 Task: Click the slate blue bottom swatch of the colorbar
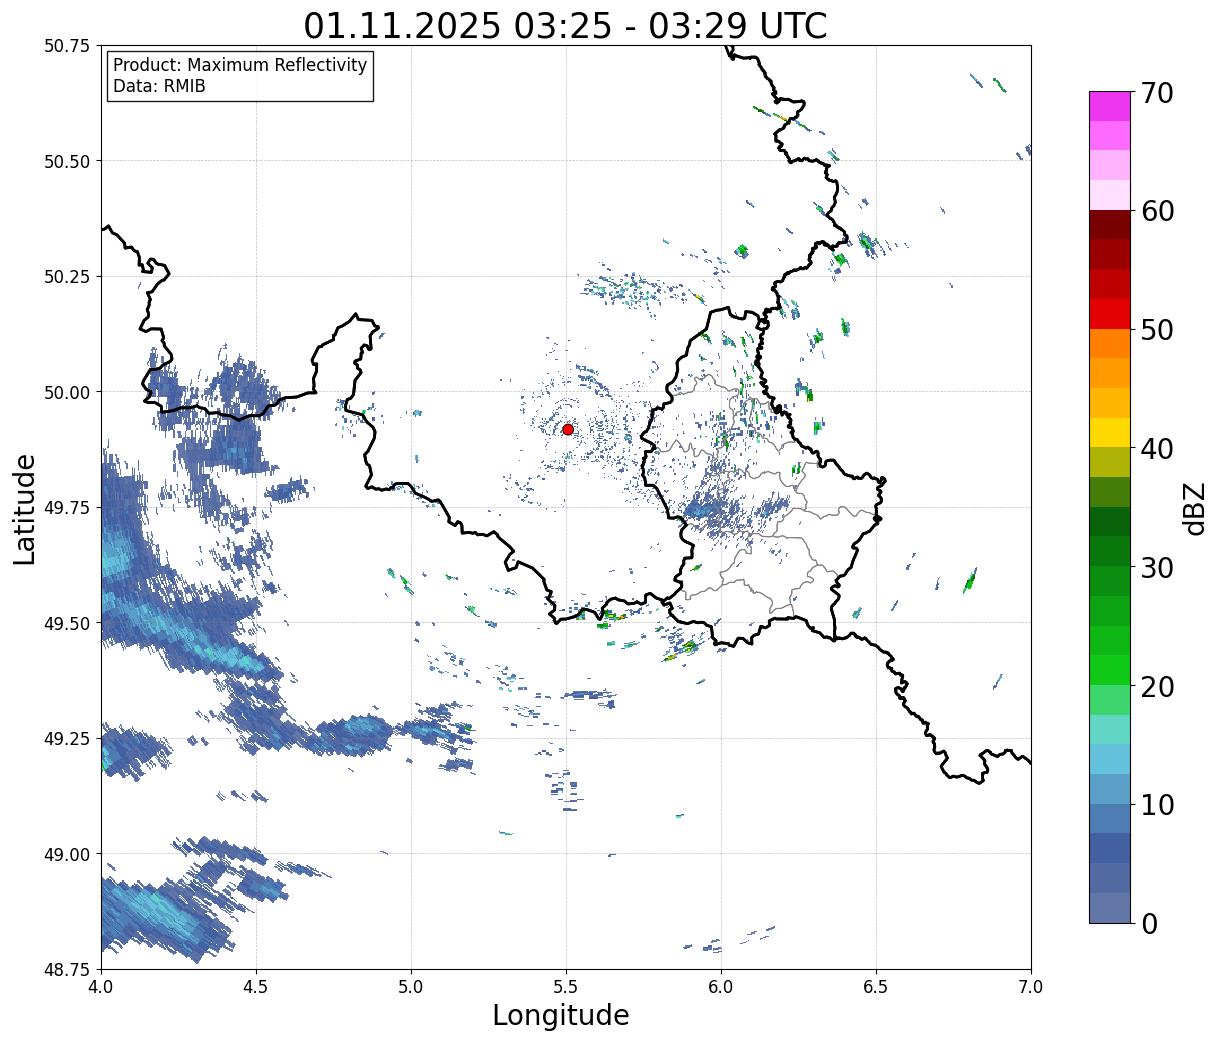point(1110,907)
